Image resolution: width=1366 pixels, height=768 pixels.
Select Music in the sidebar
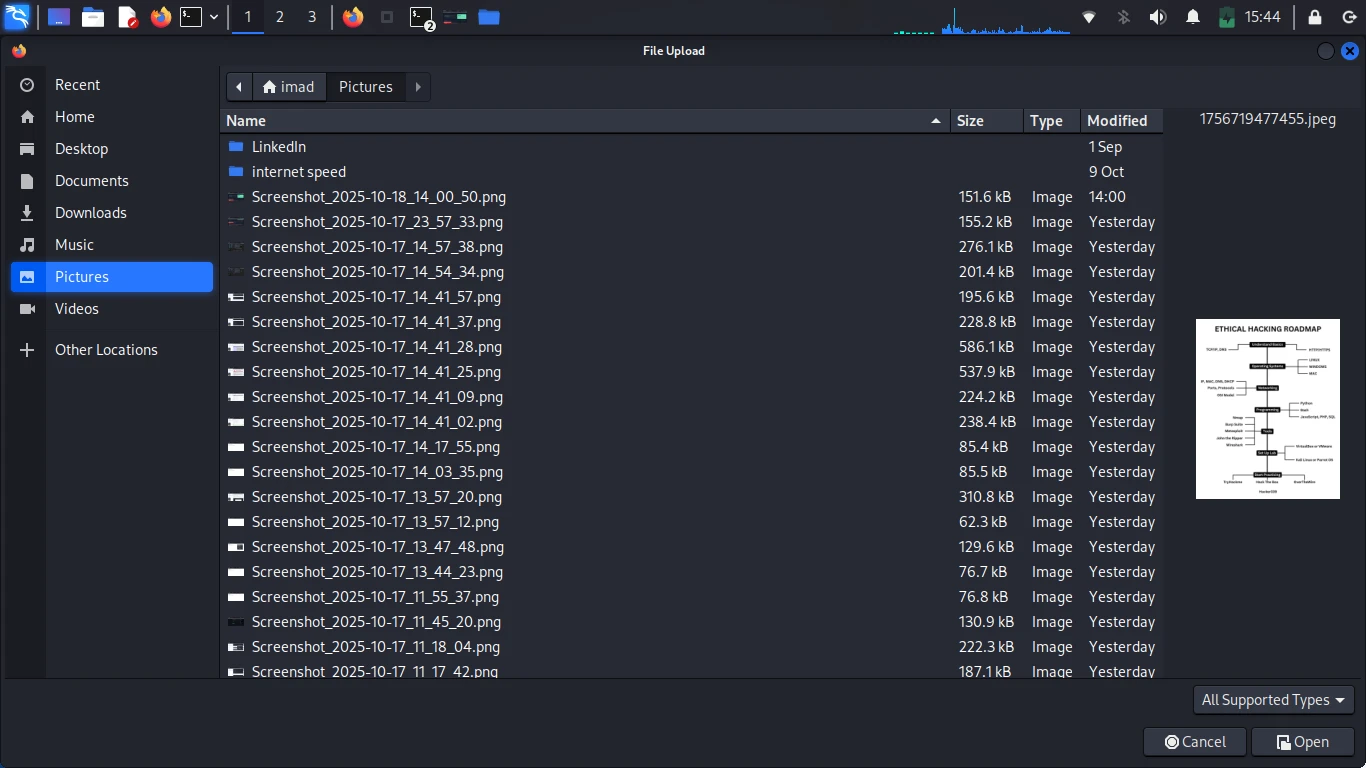74,245
